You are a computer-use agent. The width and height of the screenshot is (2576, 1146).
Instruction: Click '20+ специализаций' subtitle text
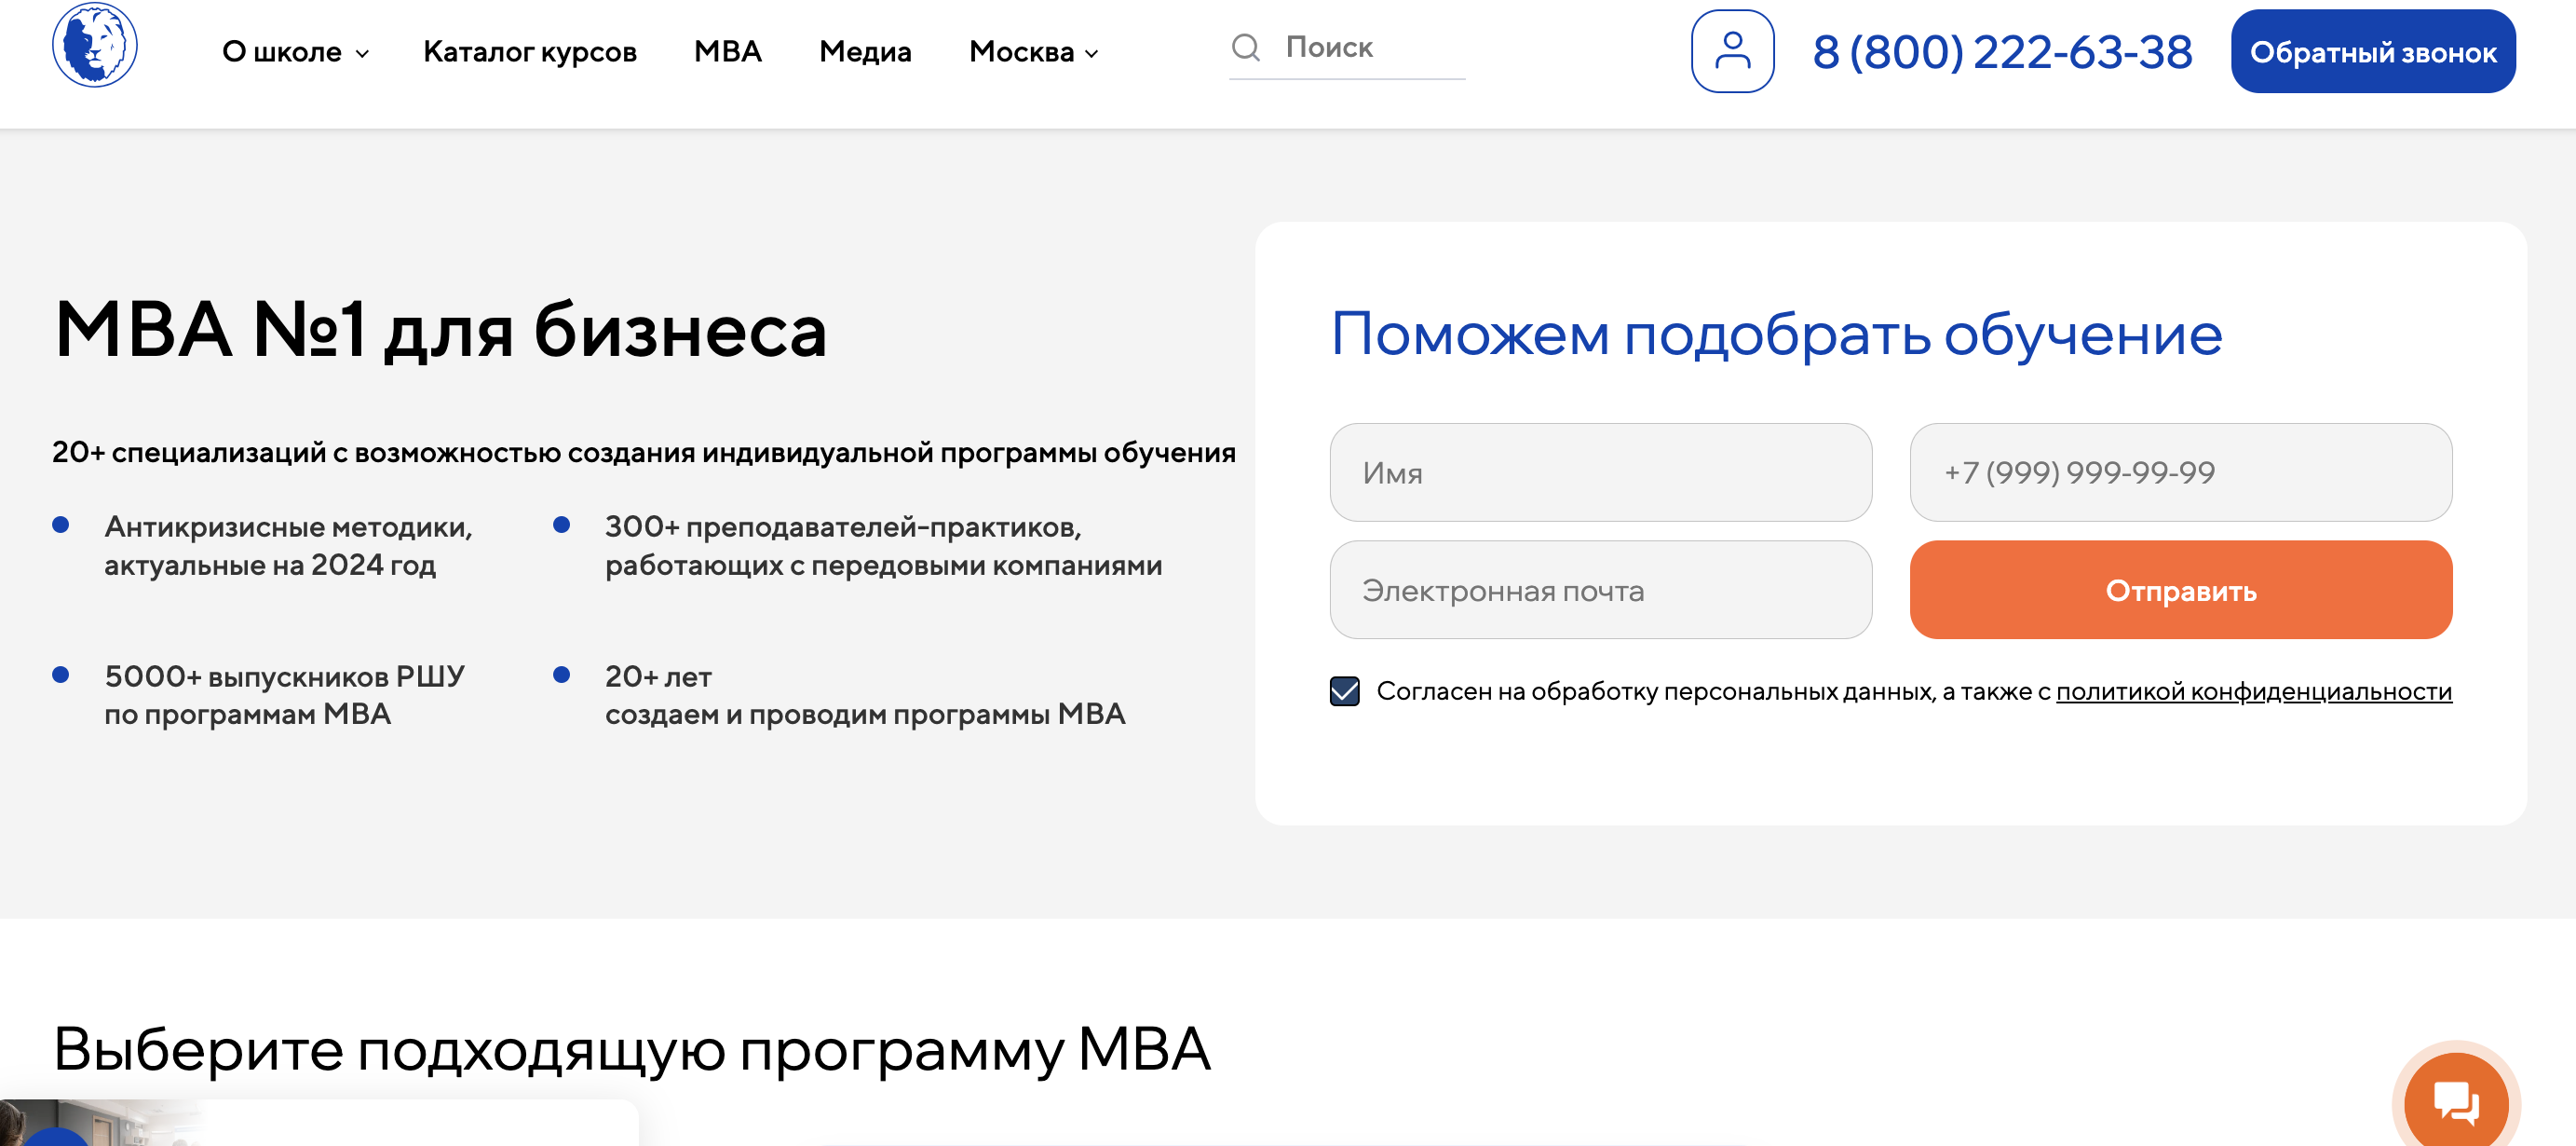click(644, 452)
